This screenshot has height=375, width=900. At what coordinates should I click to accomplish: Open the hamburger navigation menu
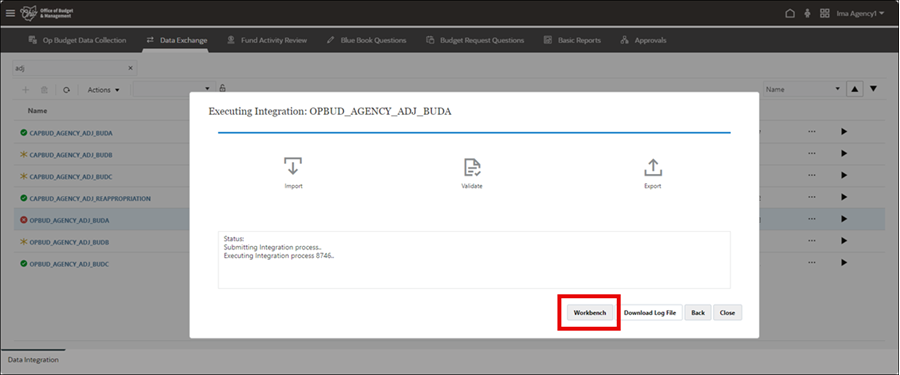tap(10, 13)
